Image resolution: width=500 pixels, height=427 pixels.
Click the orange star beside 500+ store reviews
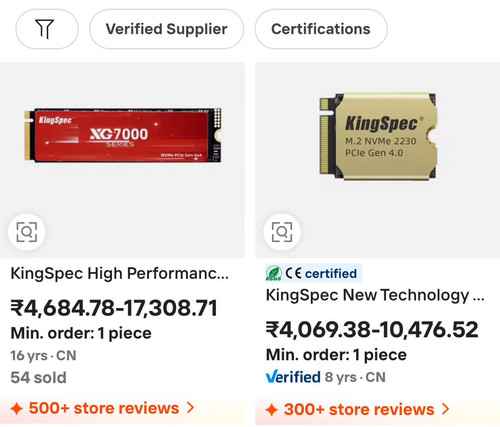[x=17, y=408]
